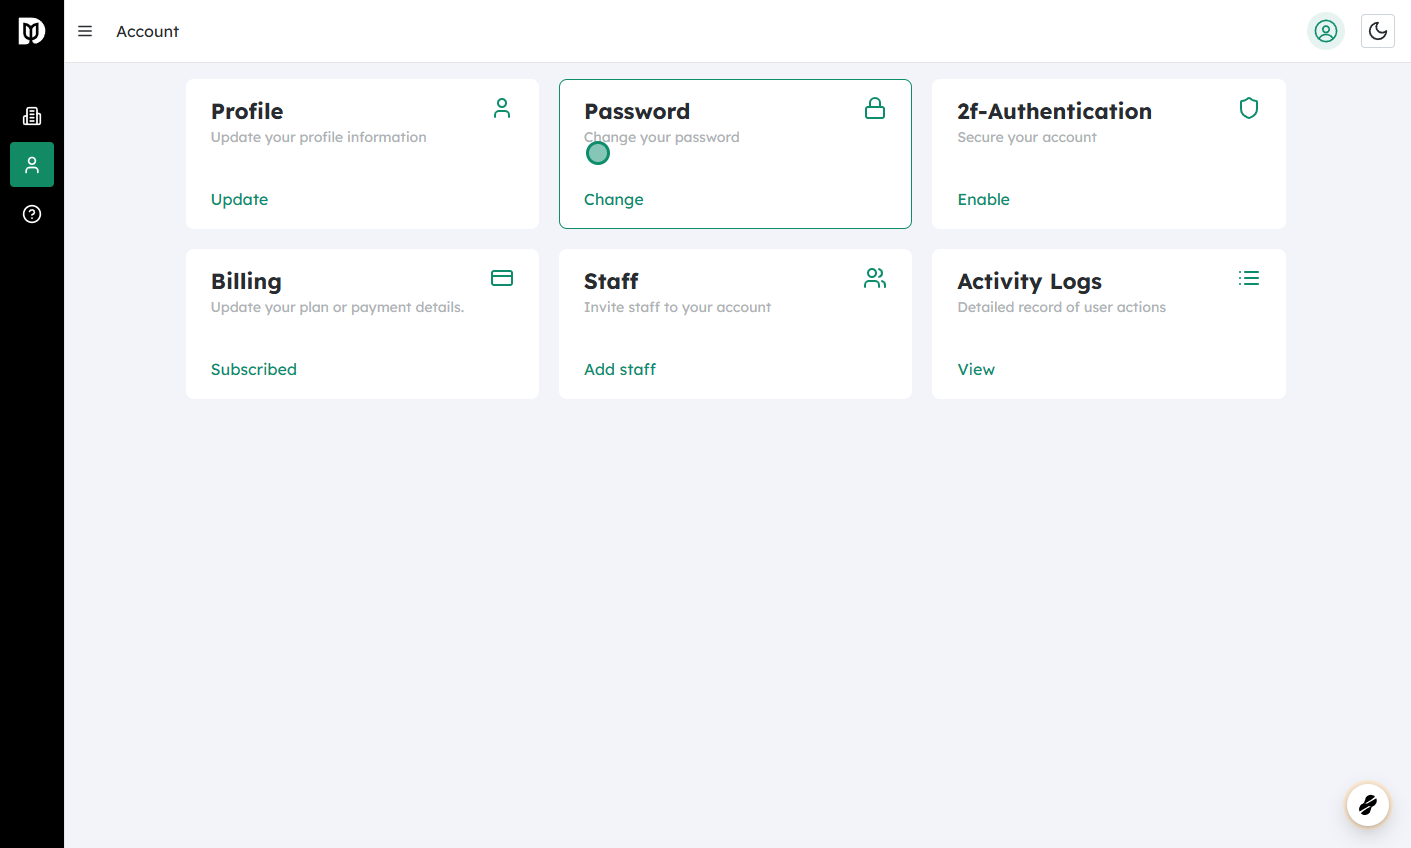Select the account icon in the sidebar
The width and height of the screenshot is (1411, 848).
point(31,164)
